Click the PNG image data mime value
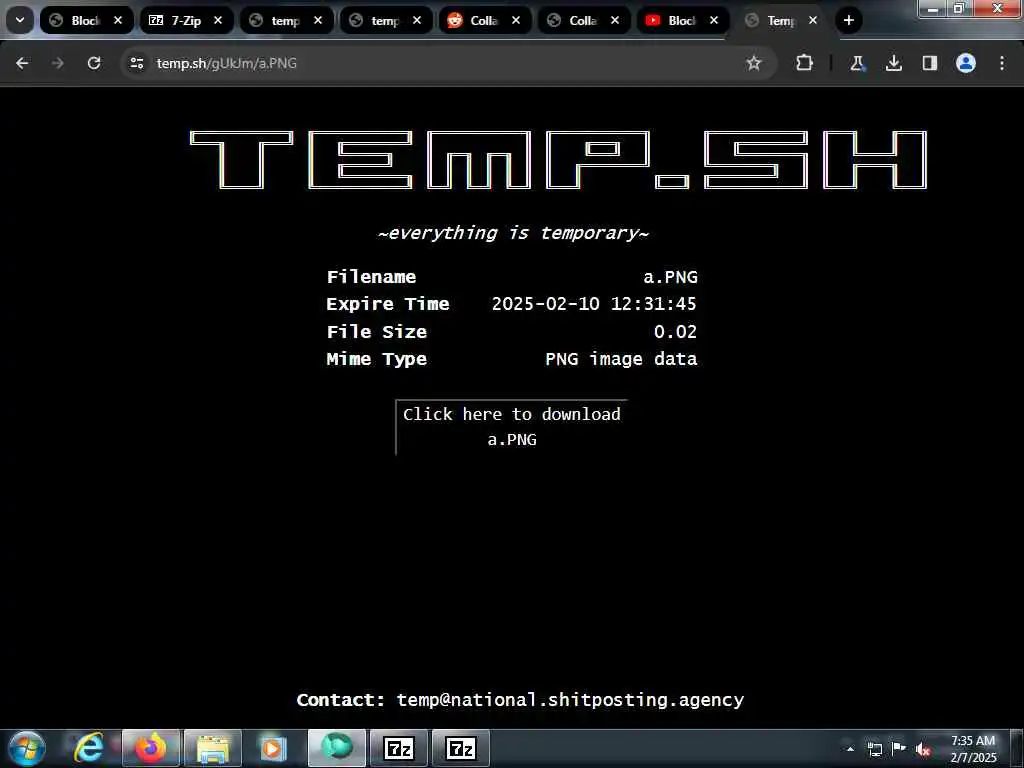 click(x=621, y=359)
